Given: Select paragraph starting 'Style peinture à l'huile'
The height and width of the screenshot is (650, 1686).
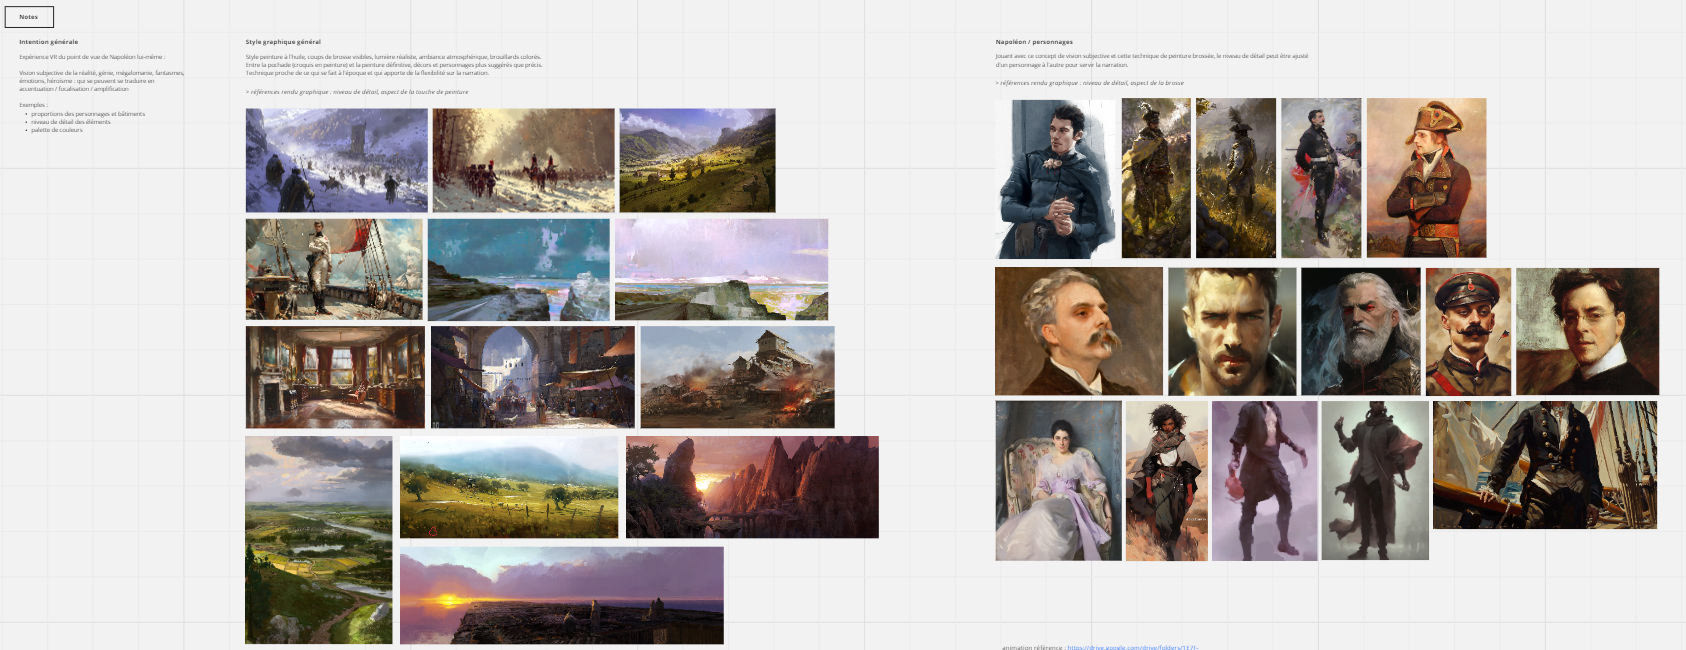Looking at the screenshot, I should 394,65.
